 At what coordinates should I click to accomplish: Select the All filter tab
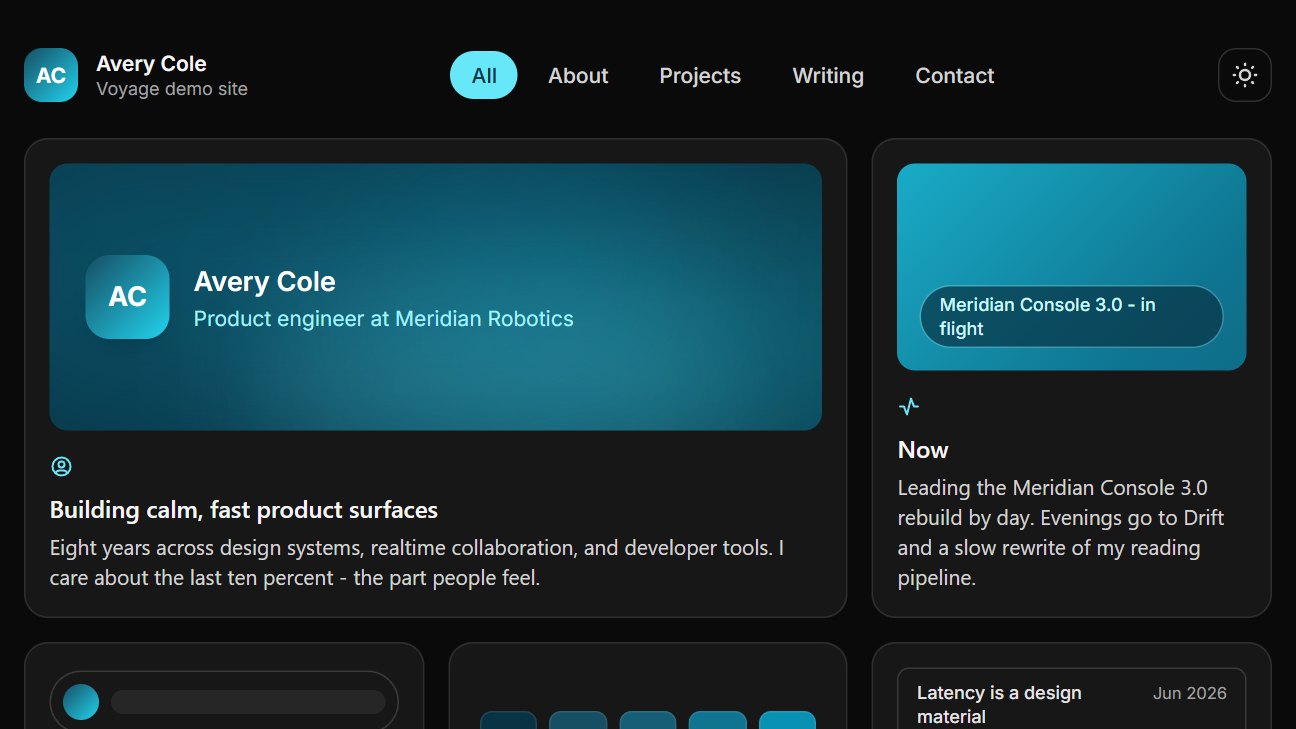coord(484,75)
